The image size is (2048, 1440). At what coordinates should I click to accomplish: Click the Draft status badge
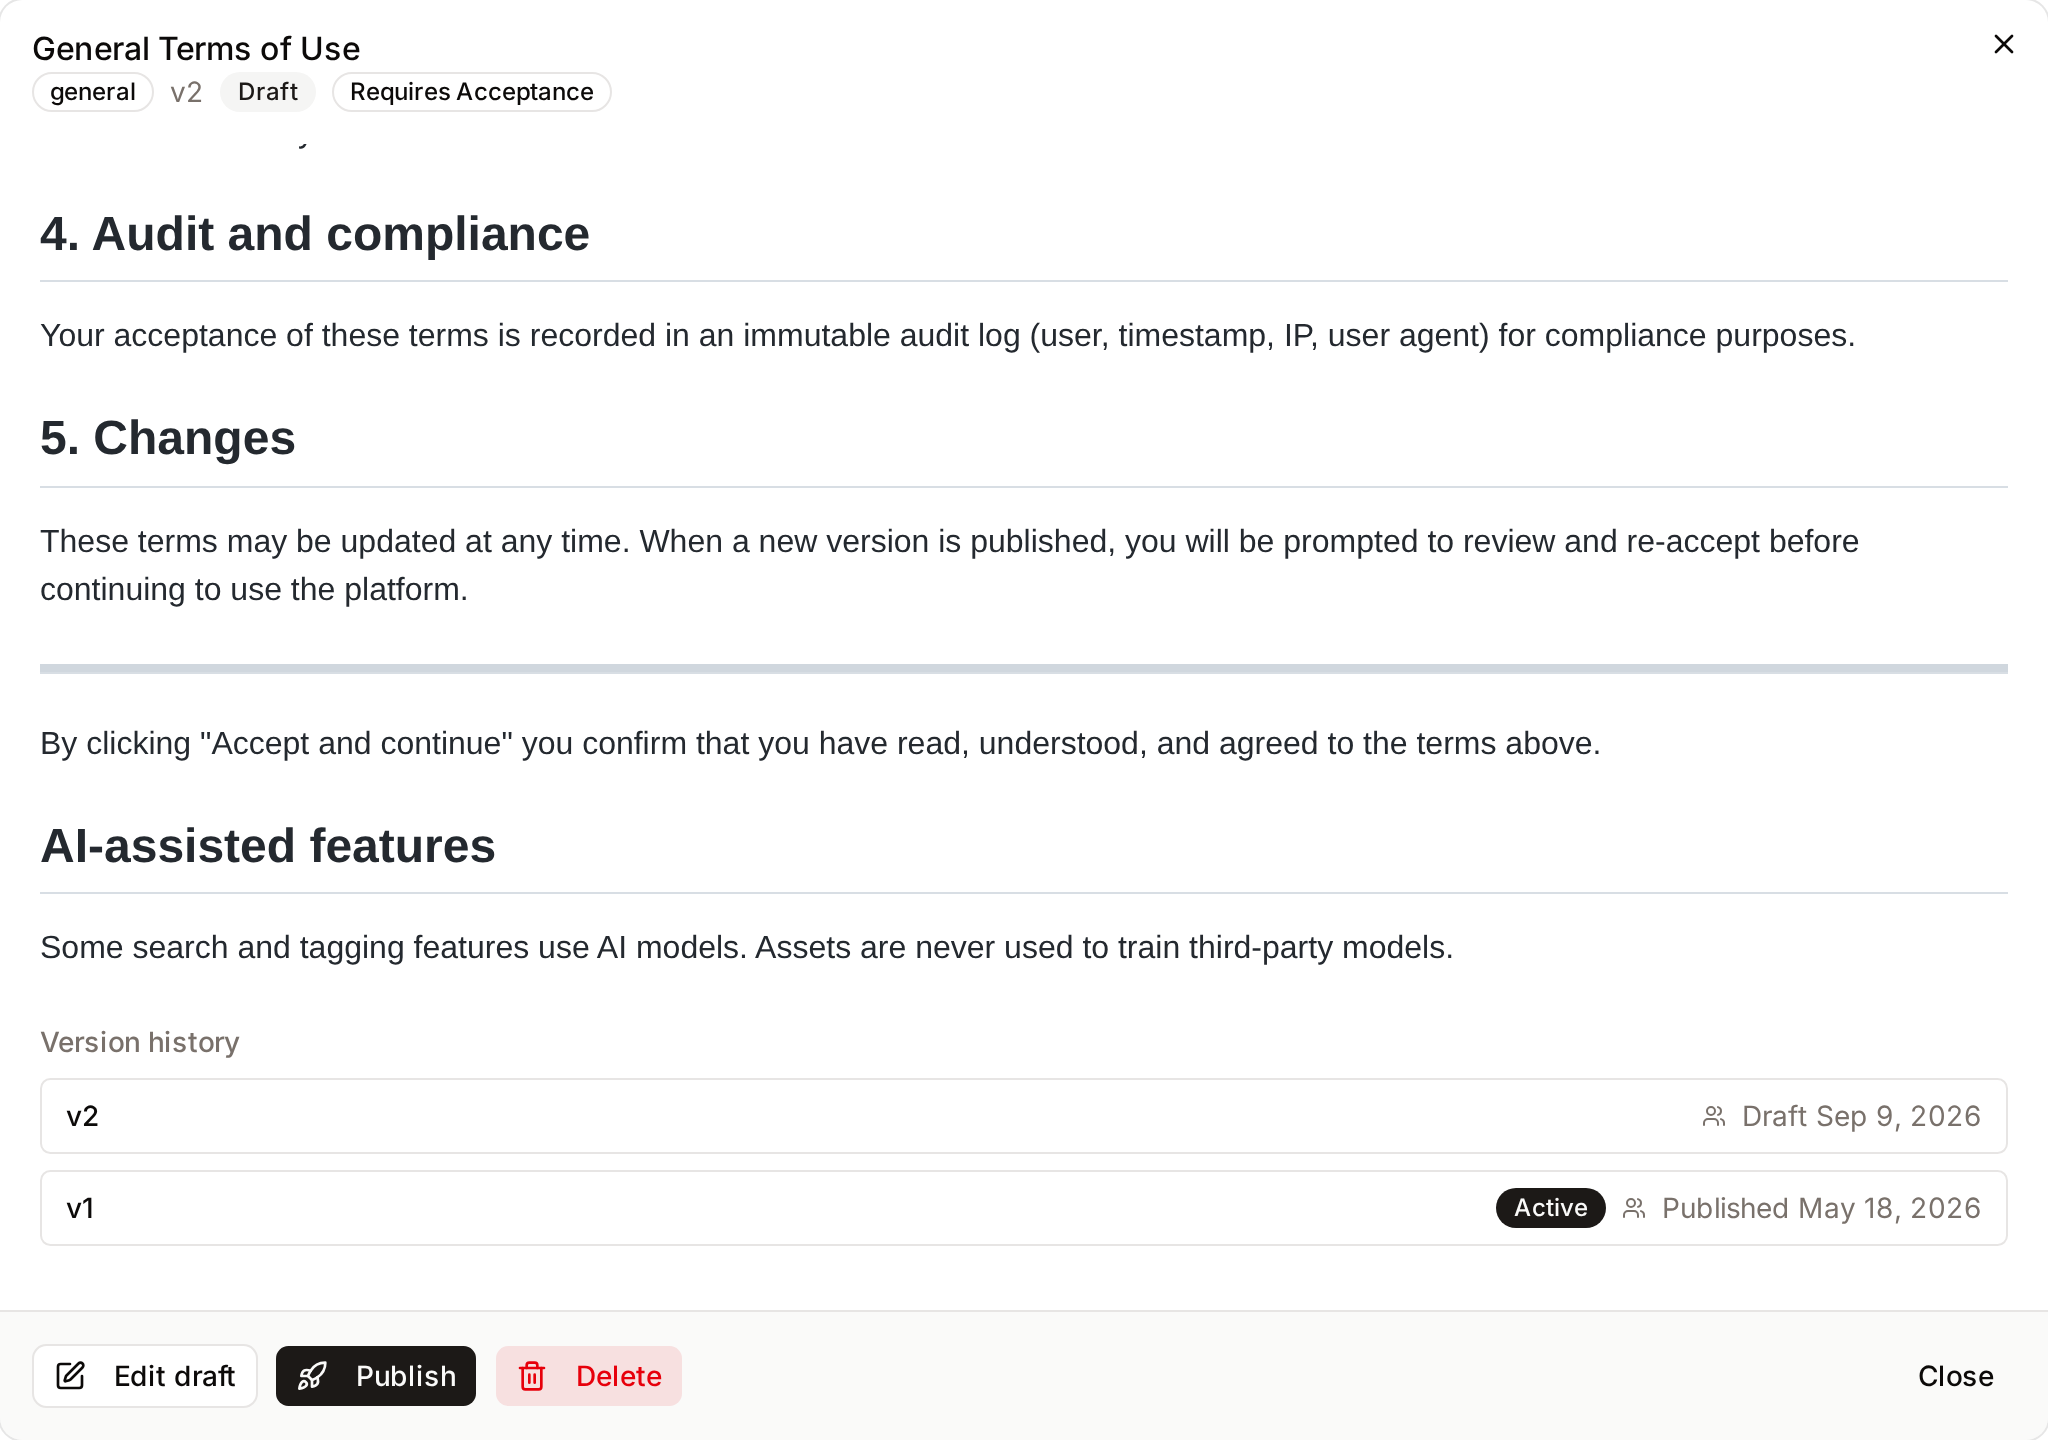click(268, 92)
